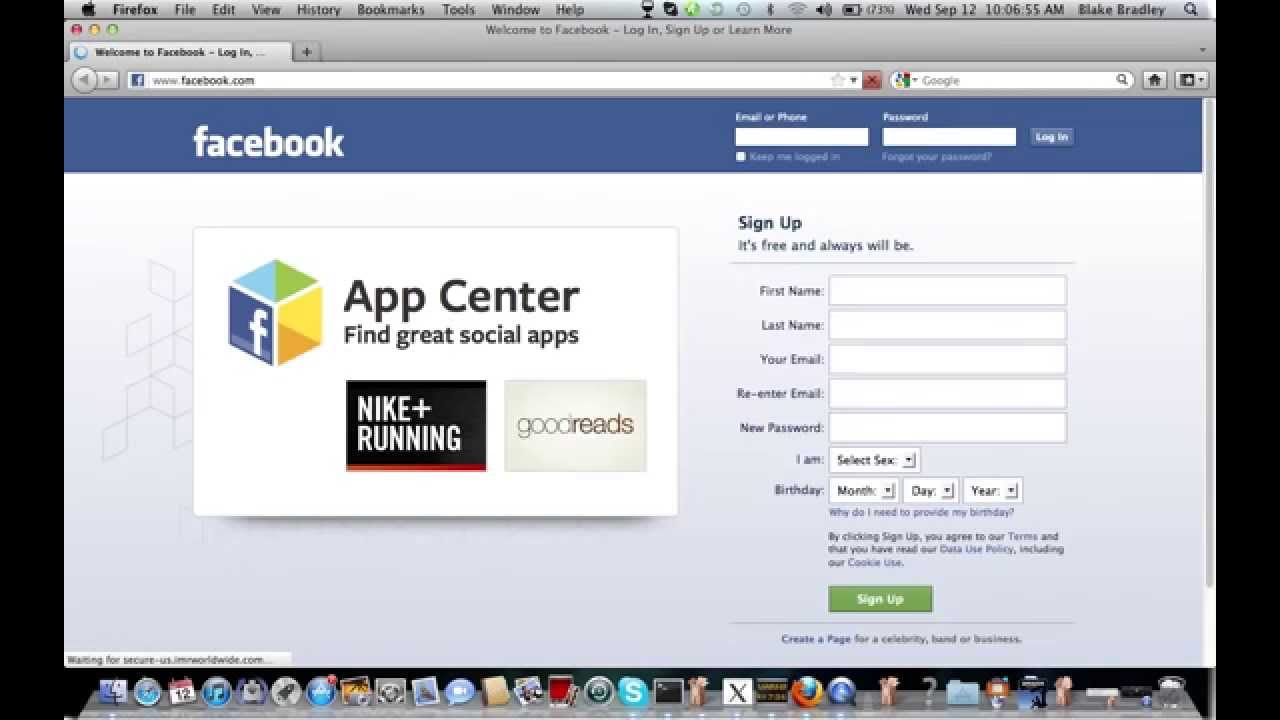
Task: Click the App Center cube logo
Action: pos(275,312)
